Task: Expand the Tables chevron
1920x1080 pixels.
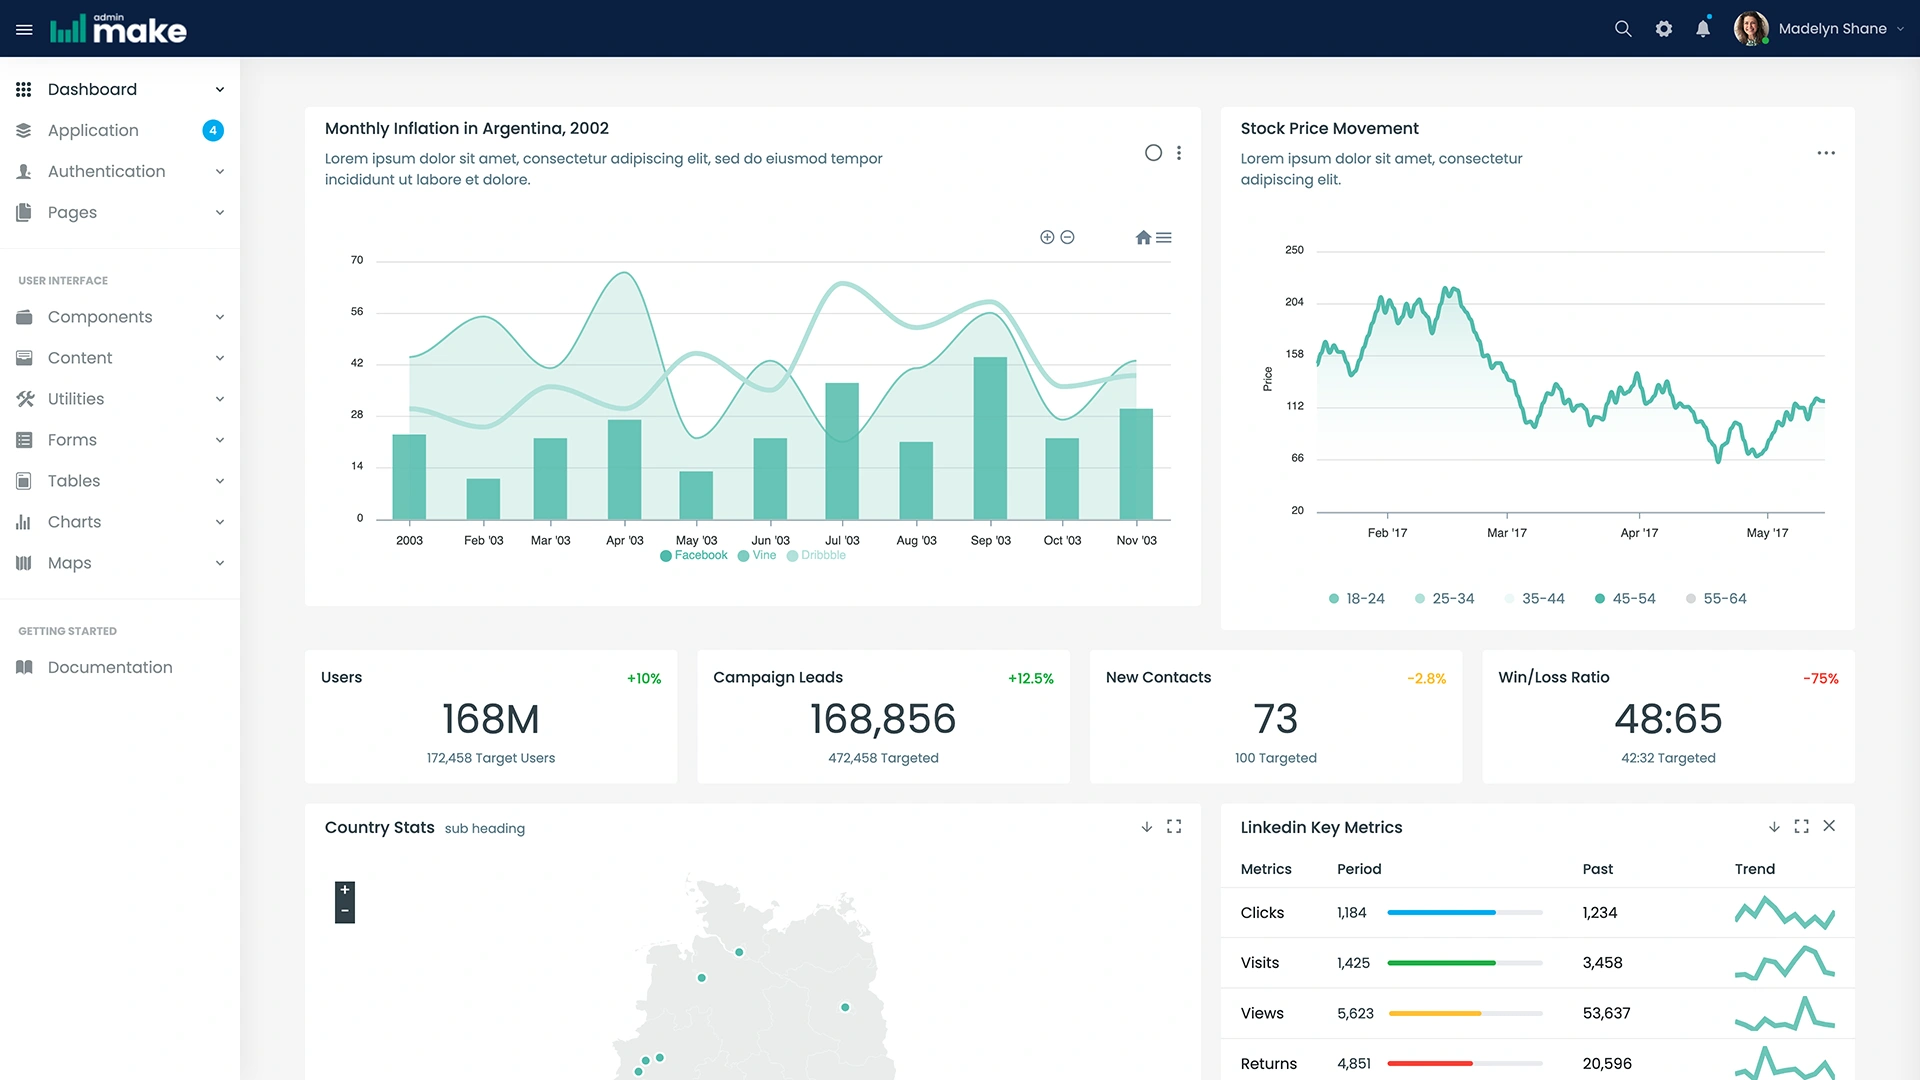Action: [x=220, y=481]
